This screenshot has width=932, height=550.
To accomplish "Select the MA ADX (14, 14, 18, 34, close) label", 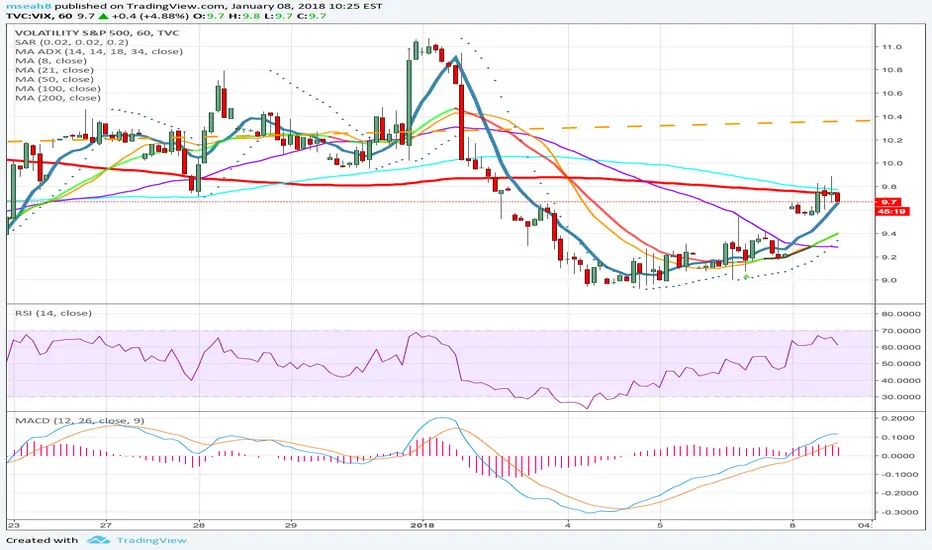I will pyautogui.click(x=99, y=52).
